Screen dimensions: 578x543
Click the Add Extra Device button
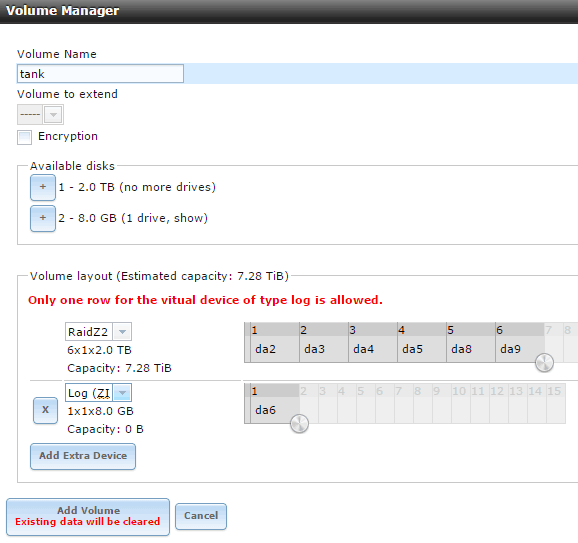tap(83, 456)
